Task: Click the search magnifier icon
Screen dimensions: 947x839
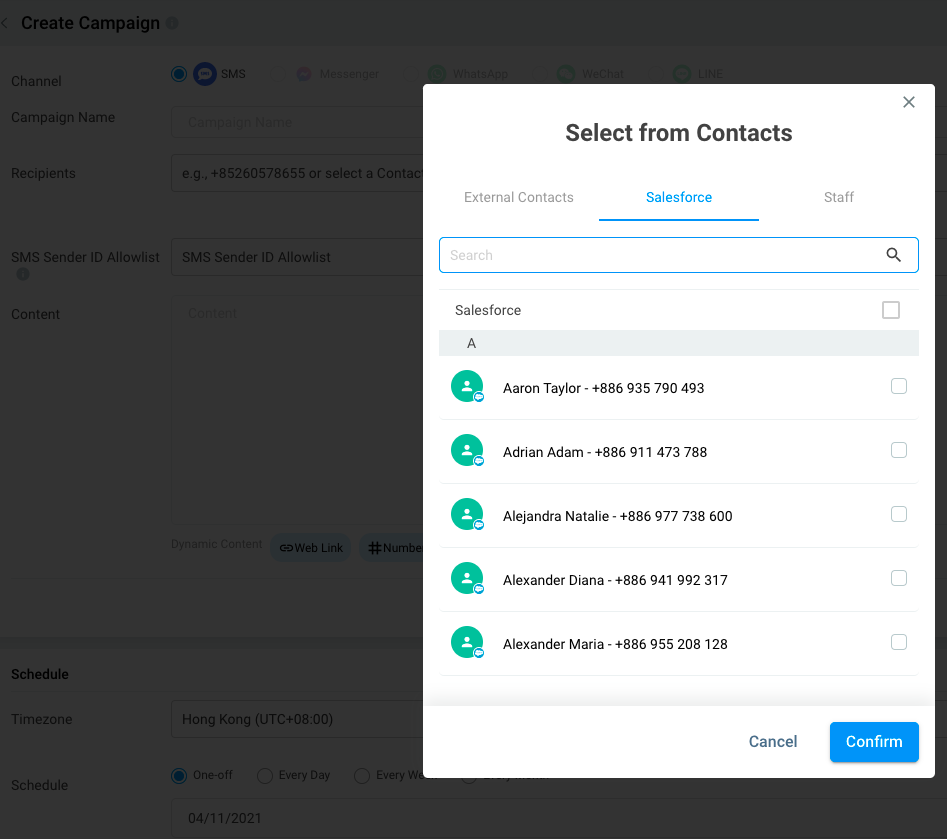Action: (x=894, y=255)
